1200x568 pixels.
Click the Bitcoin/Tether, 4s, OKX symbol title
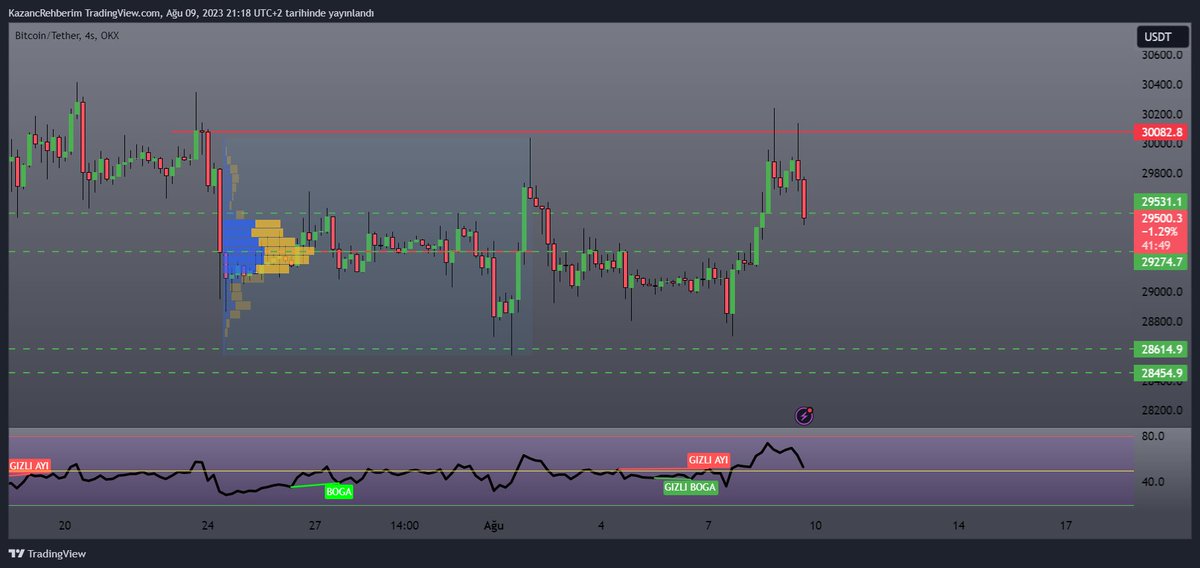click(67, 35)
